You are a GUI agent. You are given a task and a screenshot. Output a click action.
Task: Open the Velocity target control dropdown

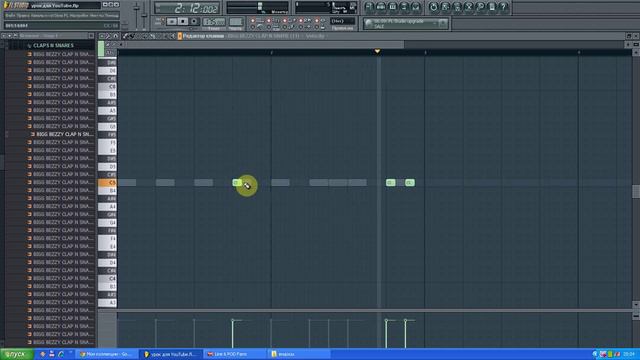[x=315, y=36]
